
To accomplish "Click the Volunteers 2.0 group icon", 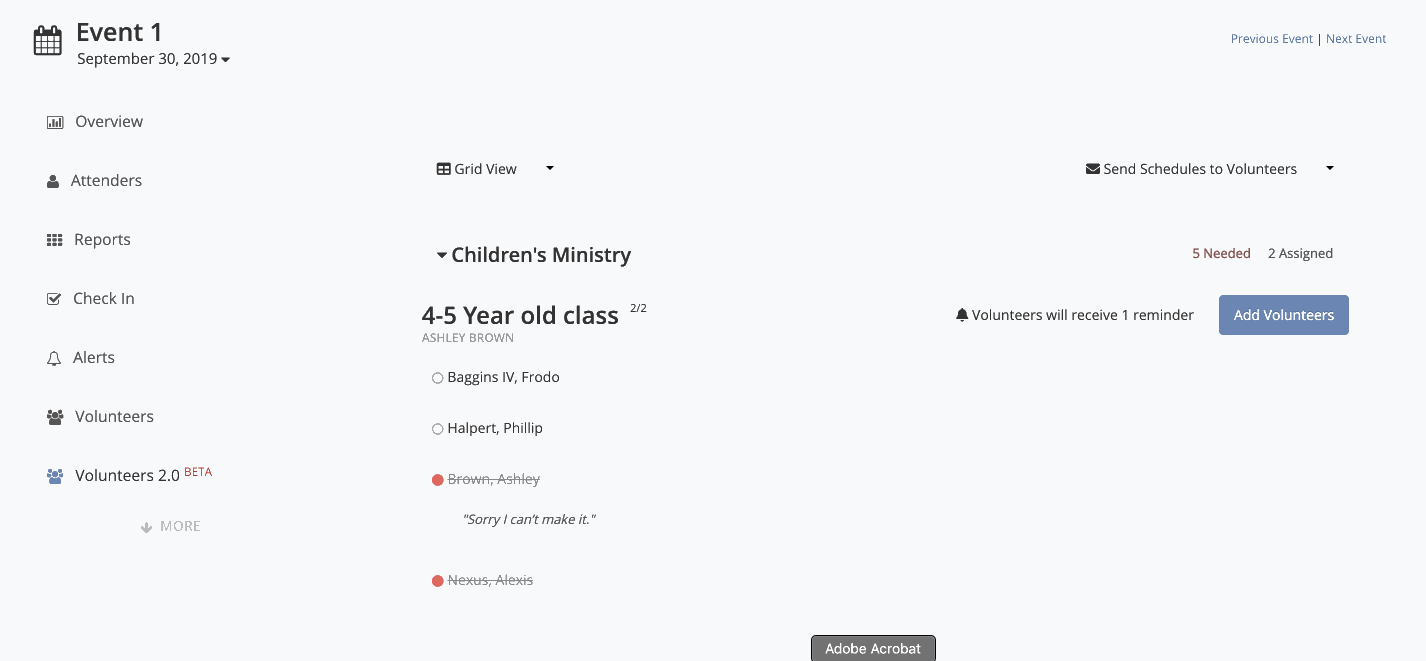I will [55, 476].
